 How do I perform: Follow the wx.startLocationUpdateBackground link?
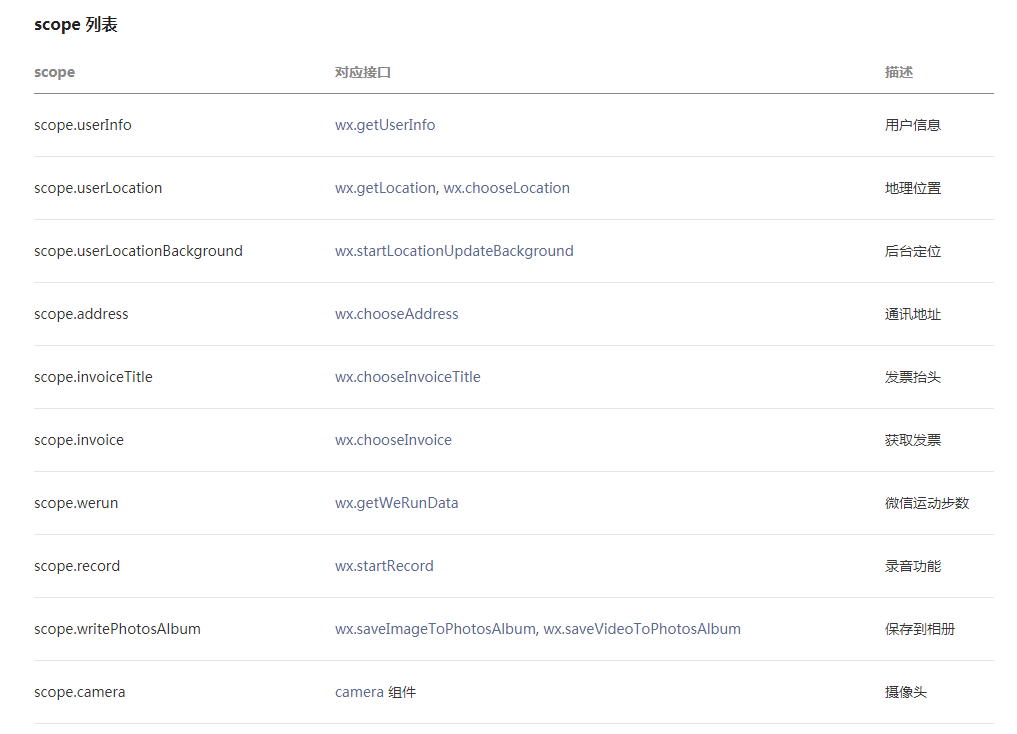[x=454, y=251]
